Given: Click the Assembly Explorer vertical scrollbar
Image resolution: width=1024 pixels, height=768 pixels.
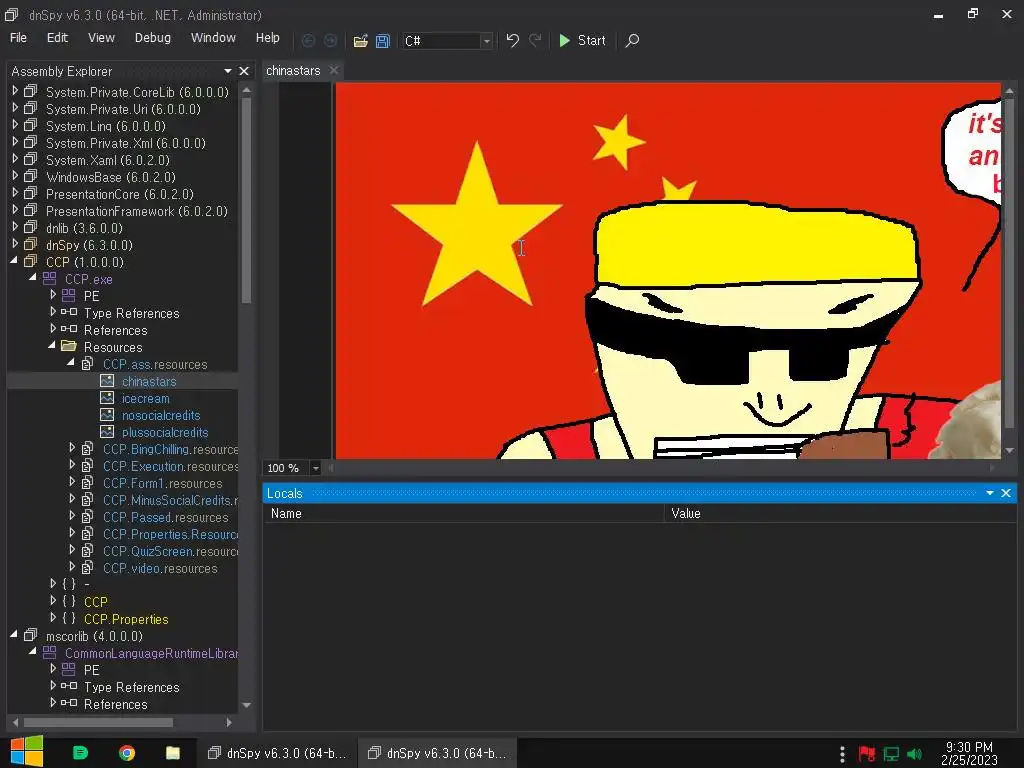Looking at the screenshot, I should tap(246, 200).
